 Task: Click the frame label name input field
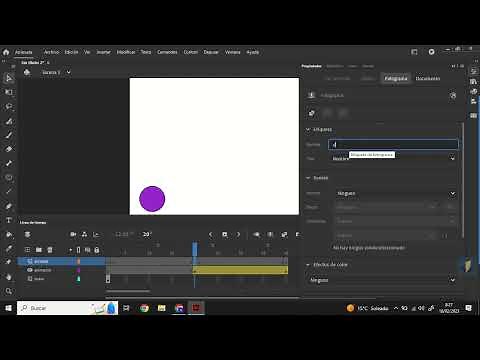click(393, 144)
